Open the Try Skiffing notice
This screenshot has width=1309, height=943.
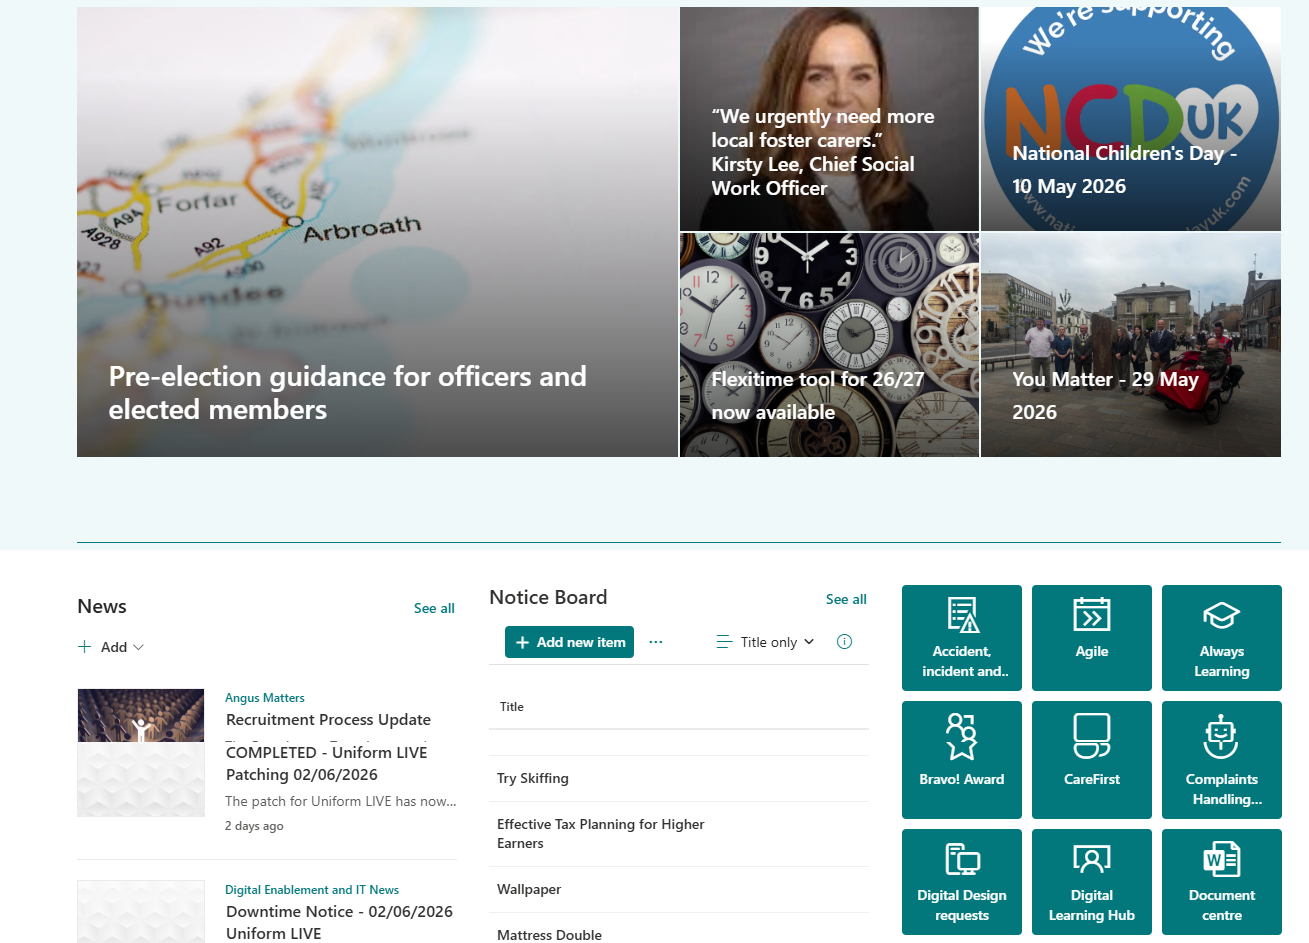pos(533,778)
